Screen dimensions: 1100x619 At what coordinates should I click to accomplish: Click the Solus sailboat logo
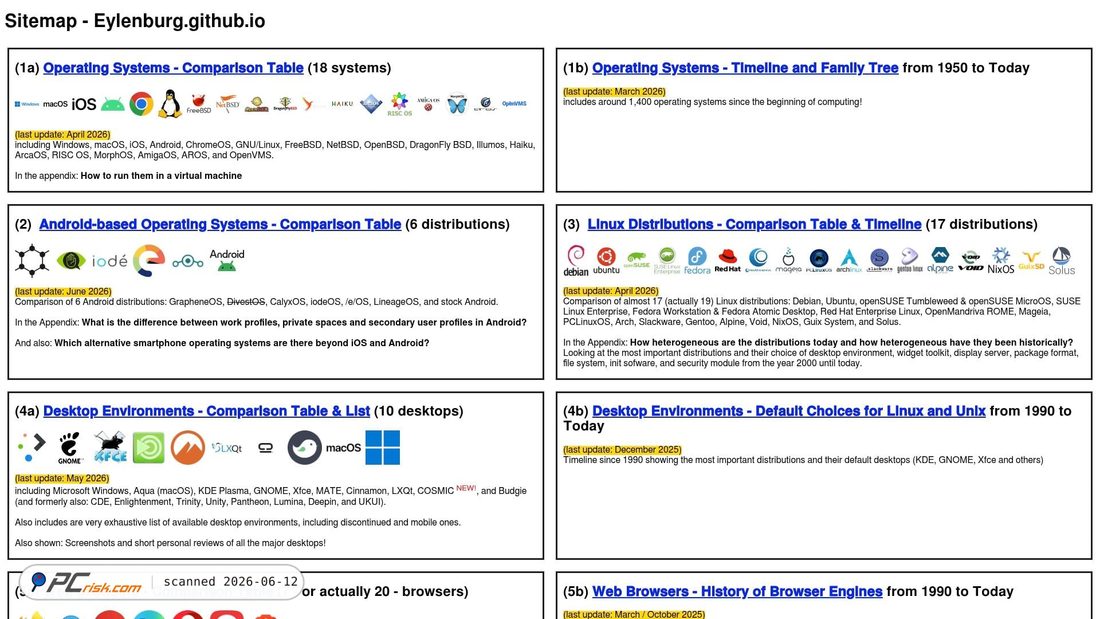(x=1061, y=260)
